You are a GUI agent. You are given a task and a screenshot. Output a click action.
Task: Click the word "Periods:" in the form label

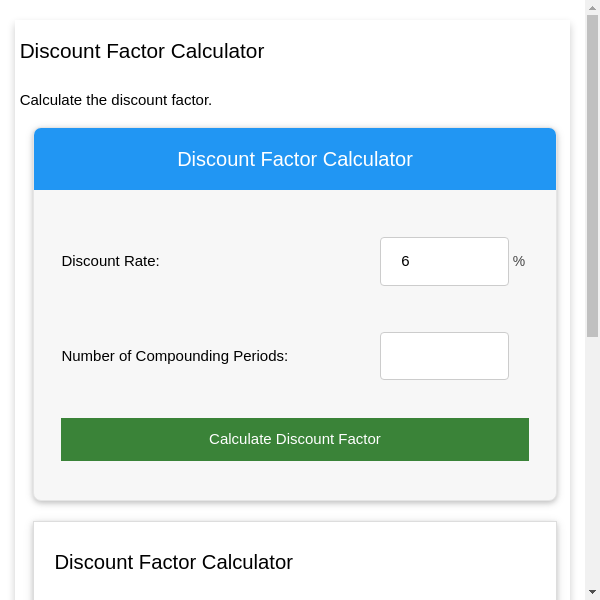[x=260, y=356]
